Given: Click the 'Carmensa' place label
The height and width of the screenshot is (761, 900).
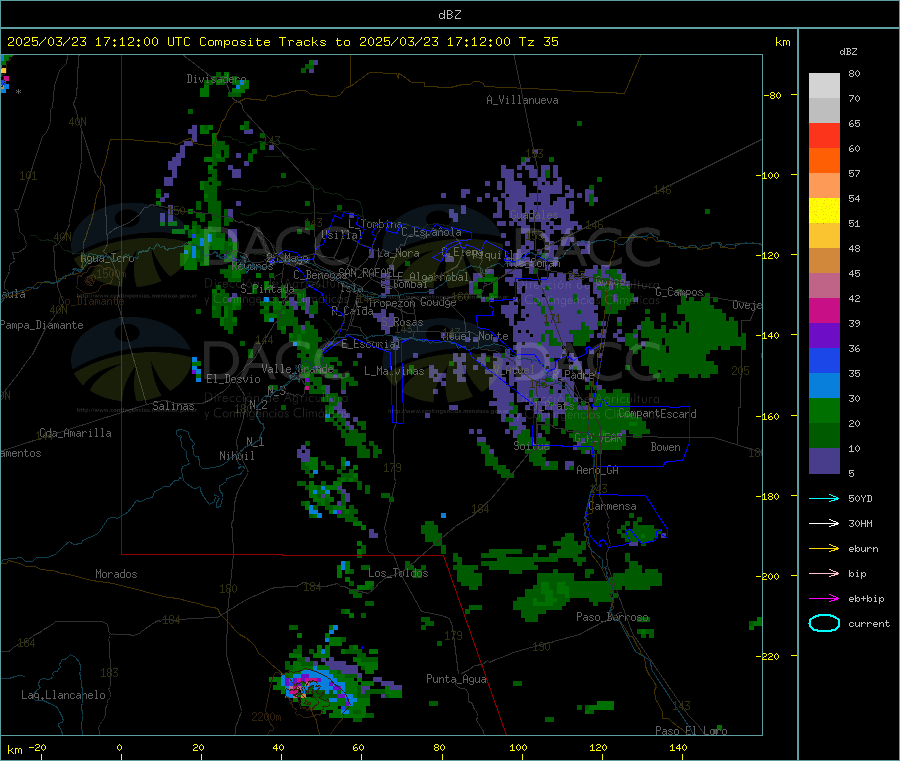Looking at the screenshot, I should [x=612, y=506].
